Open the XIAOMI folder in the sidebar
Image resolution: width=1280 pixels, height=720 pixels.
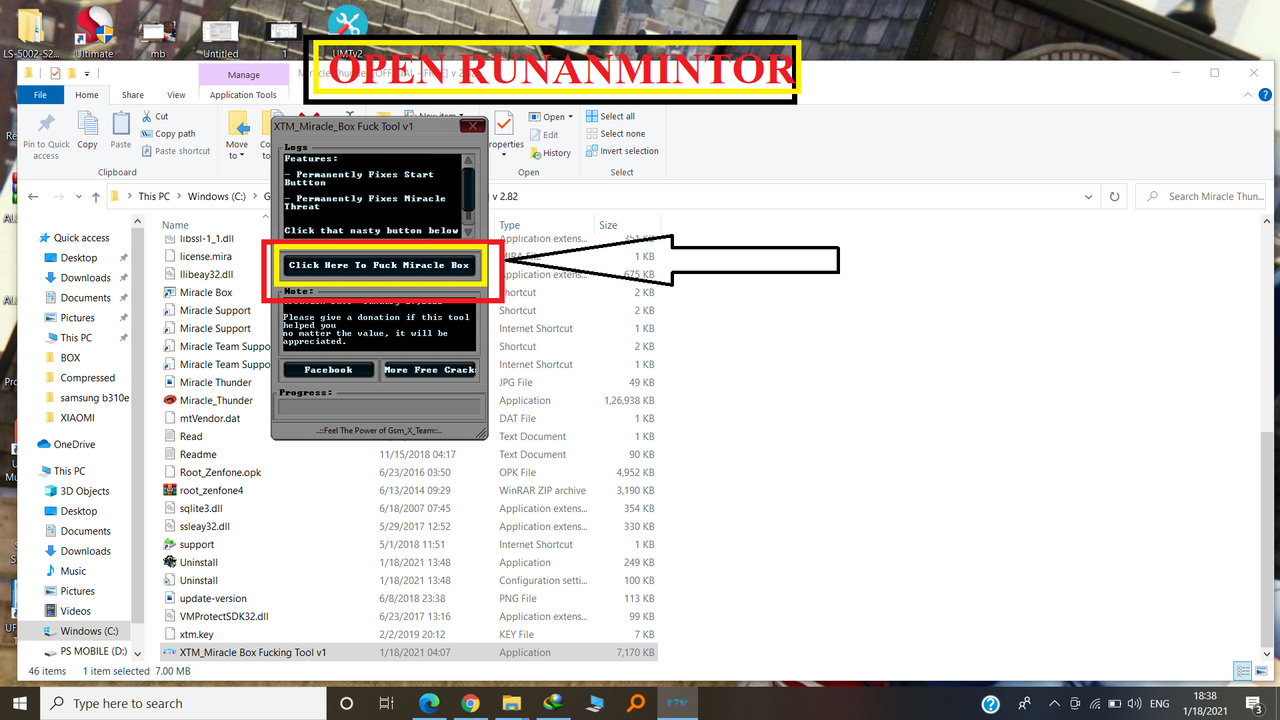point(77,418)
